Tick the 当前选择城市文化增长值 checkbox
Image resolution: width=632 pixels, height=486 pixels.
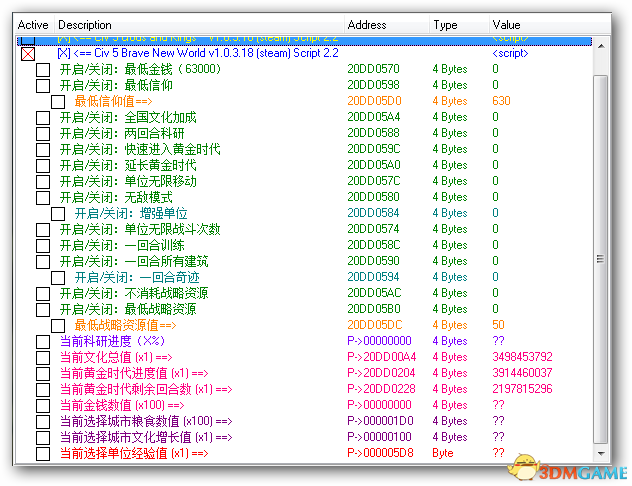[x=43, y=438]
